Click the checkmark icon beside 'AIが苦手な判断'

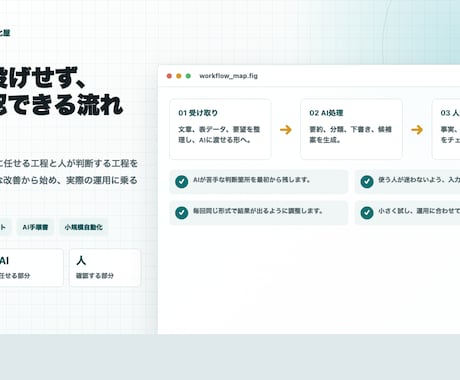(x=182, y=182)
